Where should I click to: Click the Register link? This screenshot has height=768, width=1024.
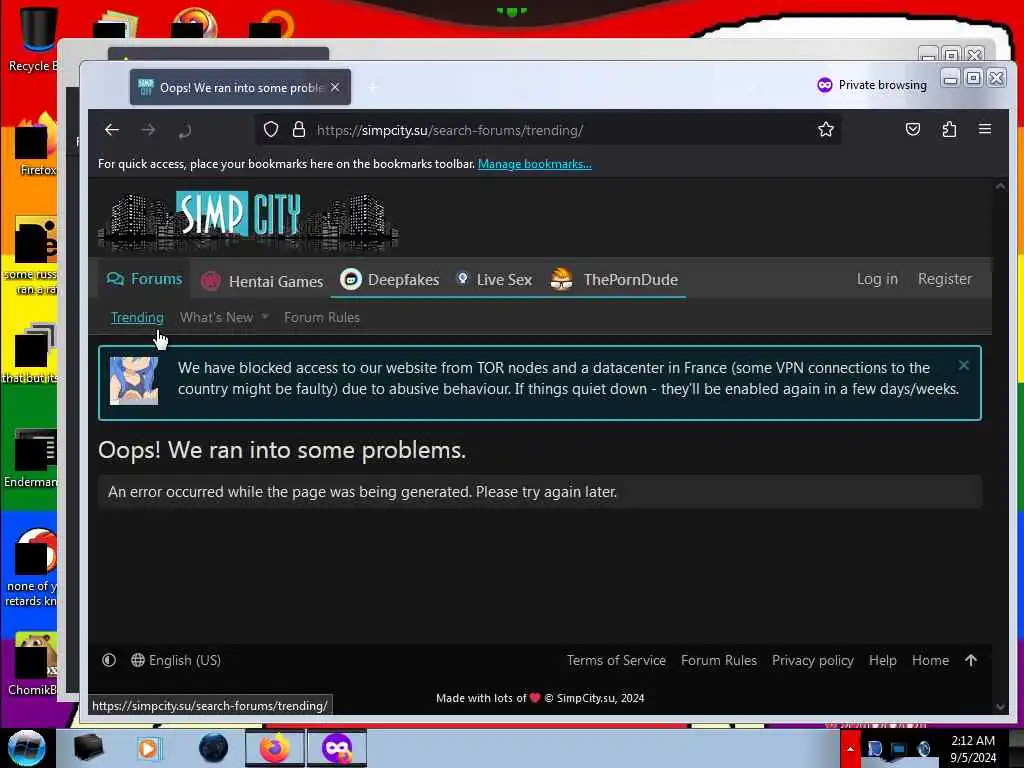coord(944,279)
